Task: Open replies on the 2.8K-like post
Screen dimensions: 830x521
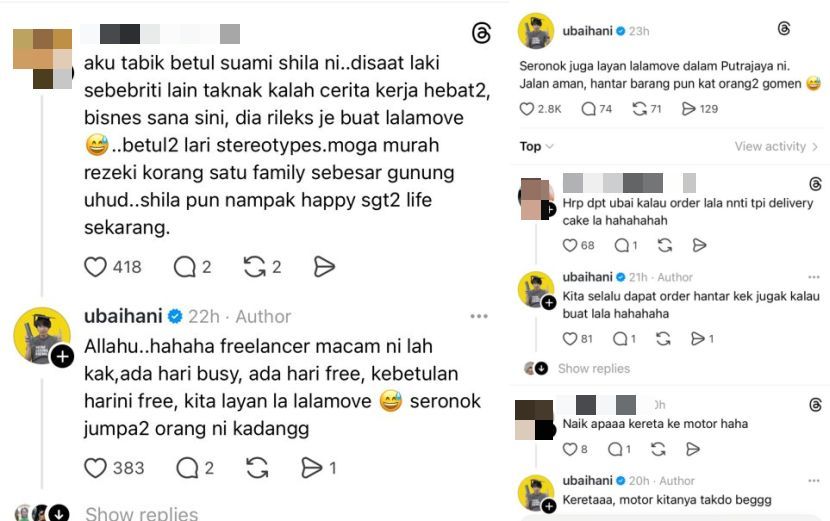Action: tap(589, 109)
